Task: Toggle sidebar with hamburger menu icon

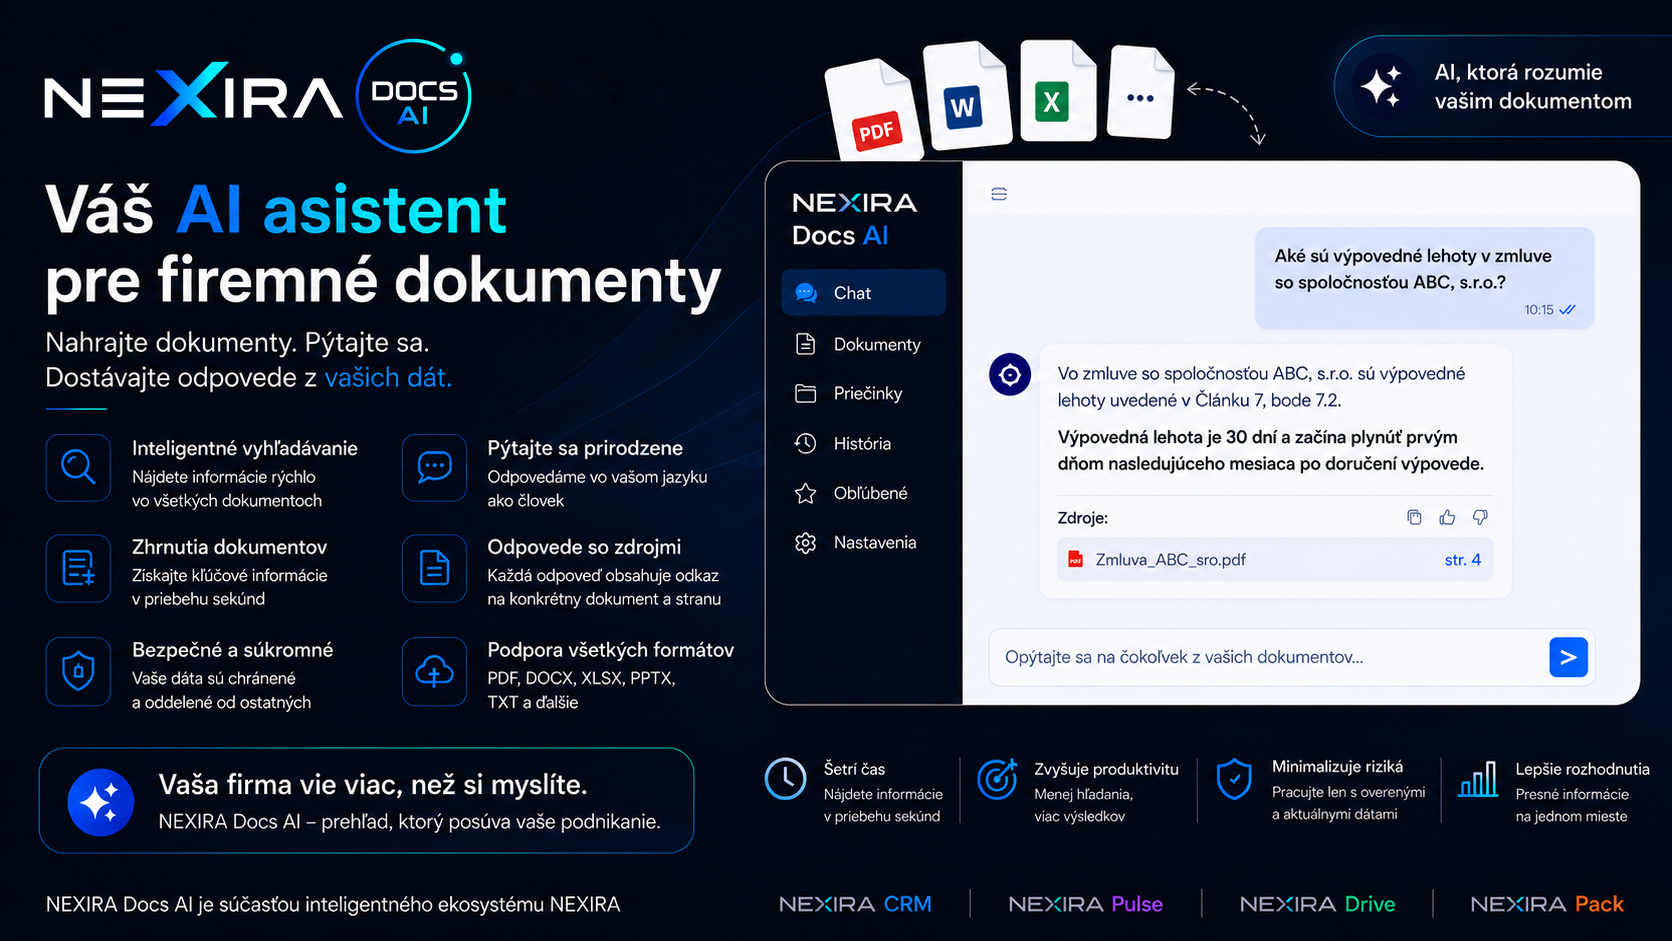Action: [998, 194]
